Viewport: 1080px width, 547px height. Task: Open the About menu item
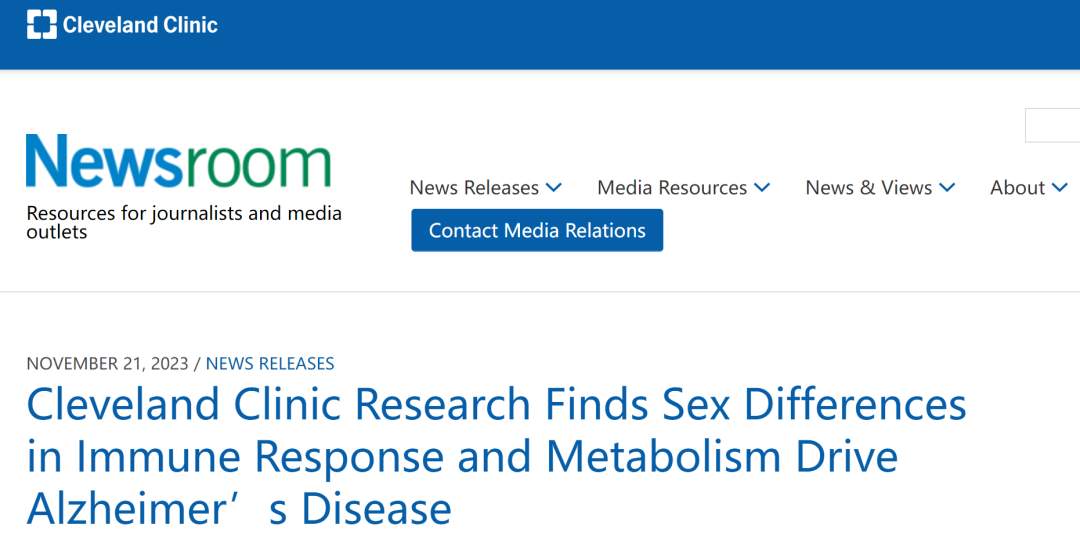(x=1017, y=188)
